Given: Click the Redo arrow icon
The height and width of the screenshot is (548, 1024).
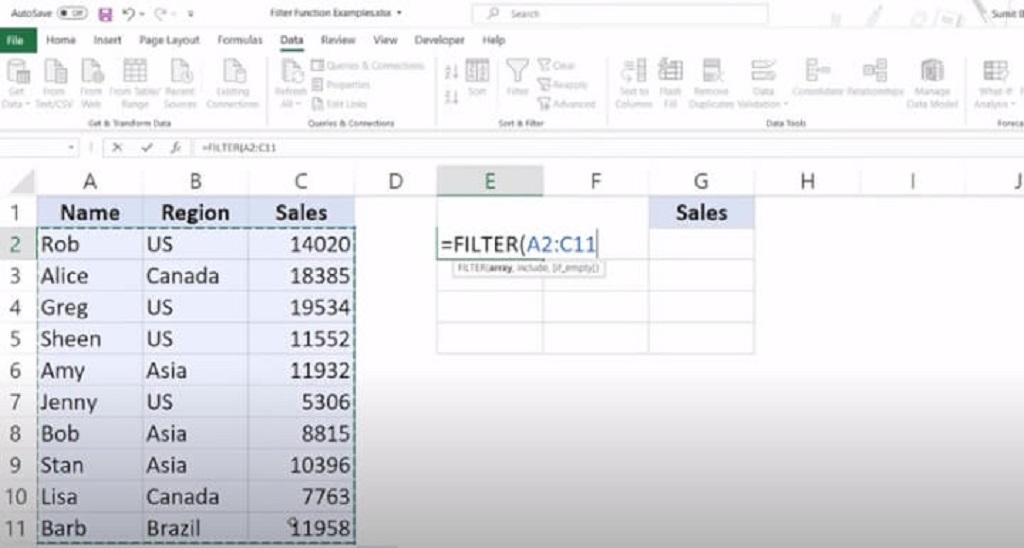Looking at the screenshot, I should [161, 14].
